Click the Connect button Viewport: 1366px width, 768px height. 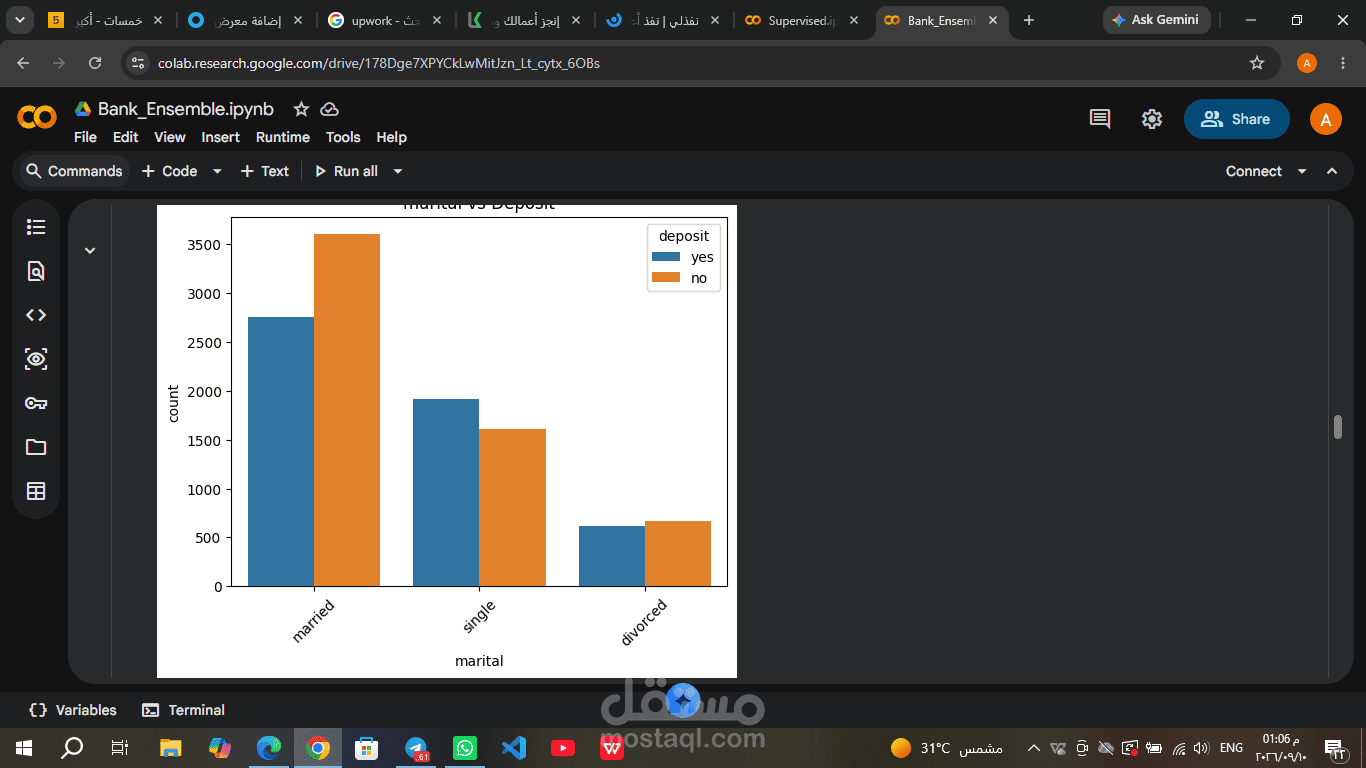[1254, 171]
